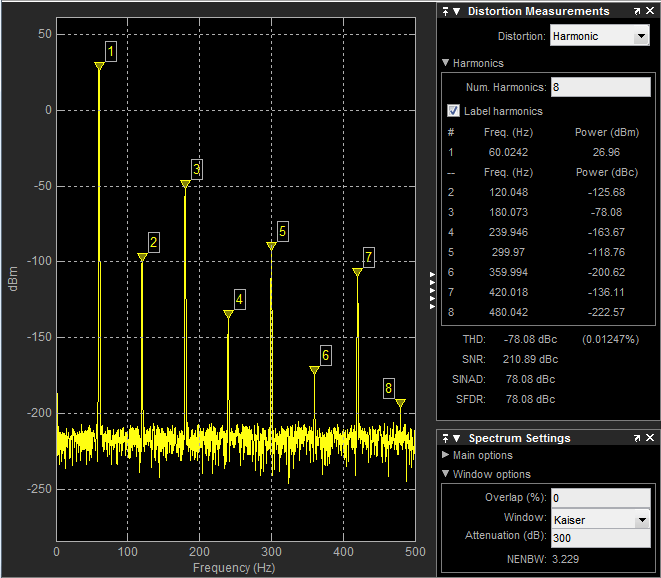This screenshot has height=578, width=661.
Task: Click harmonic marker 1 label on plot
Action: tap(110, 51)
